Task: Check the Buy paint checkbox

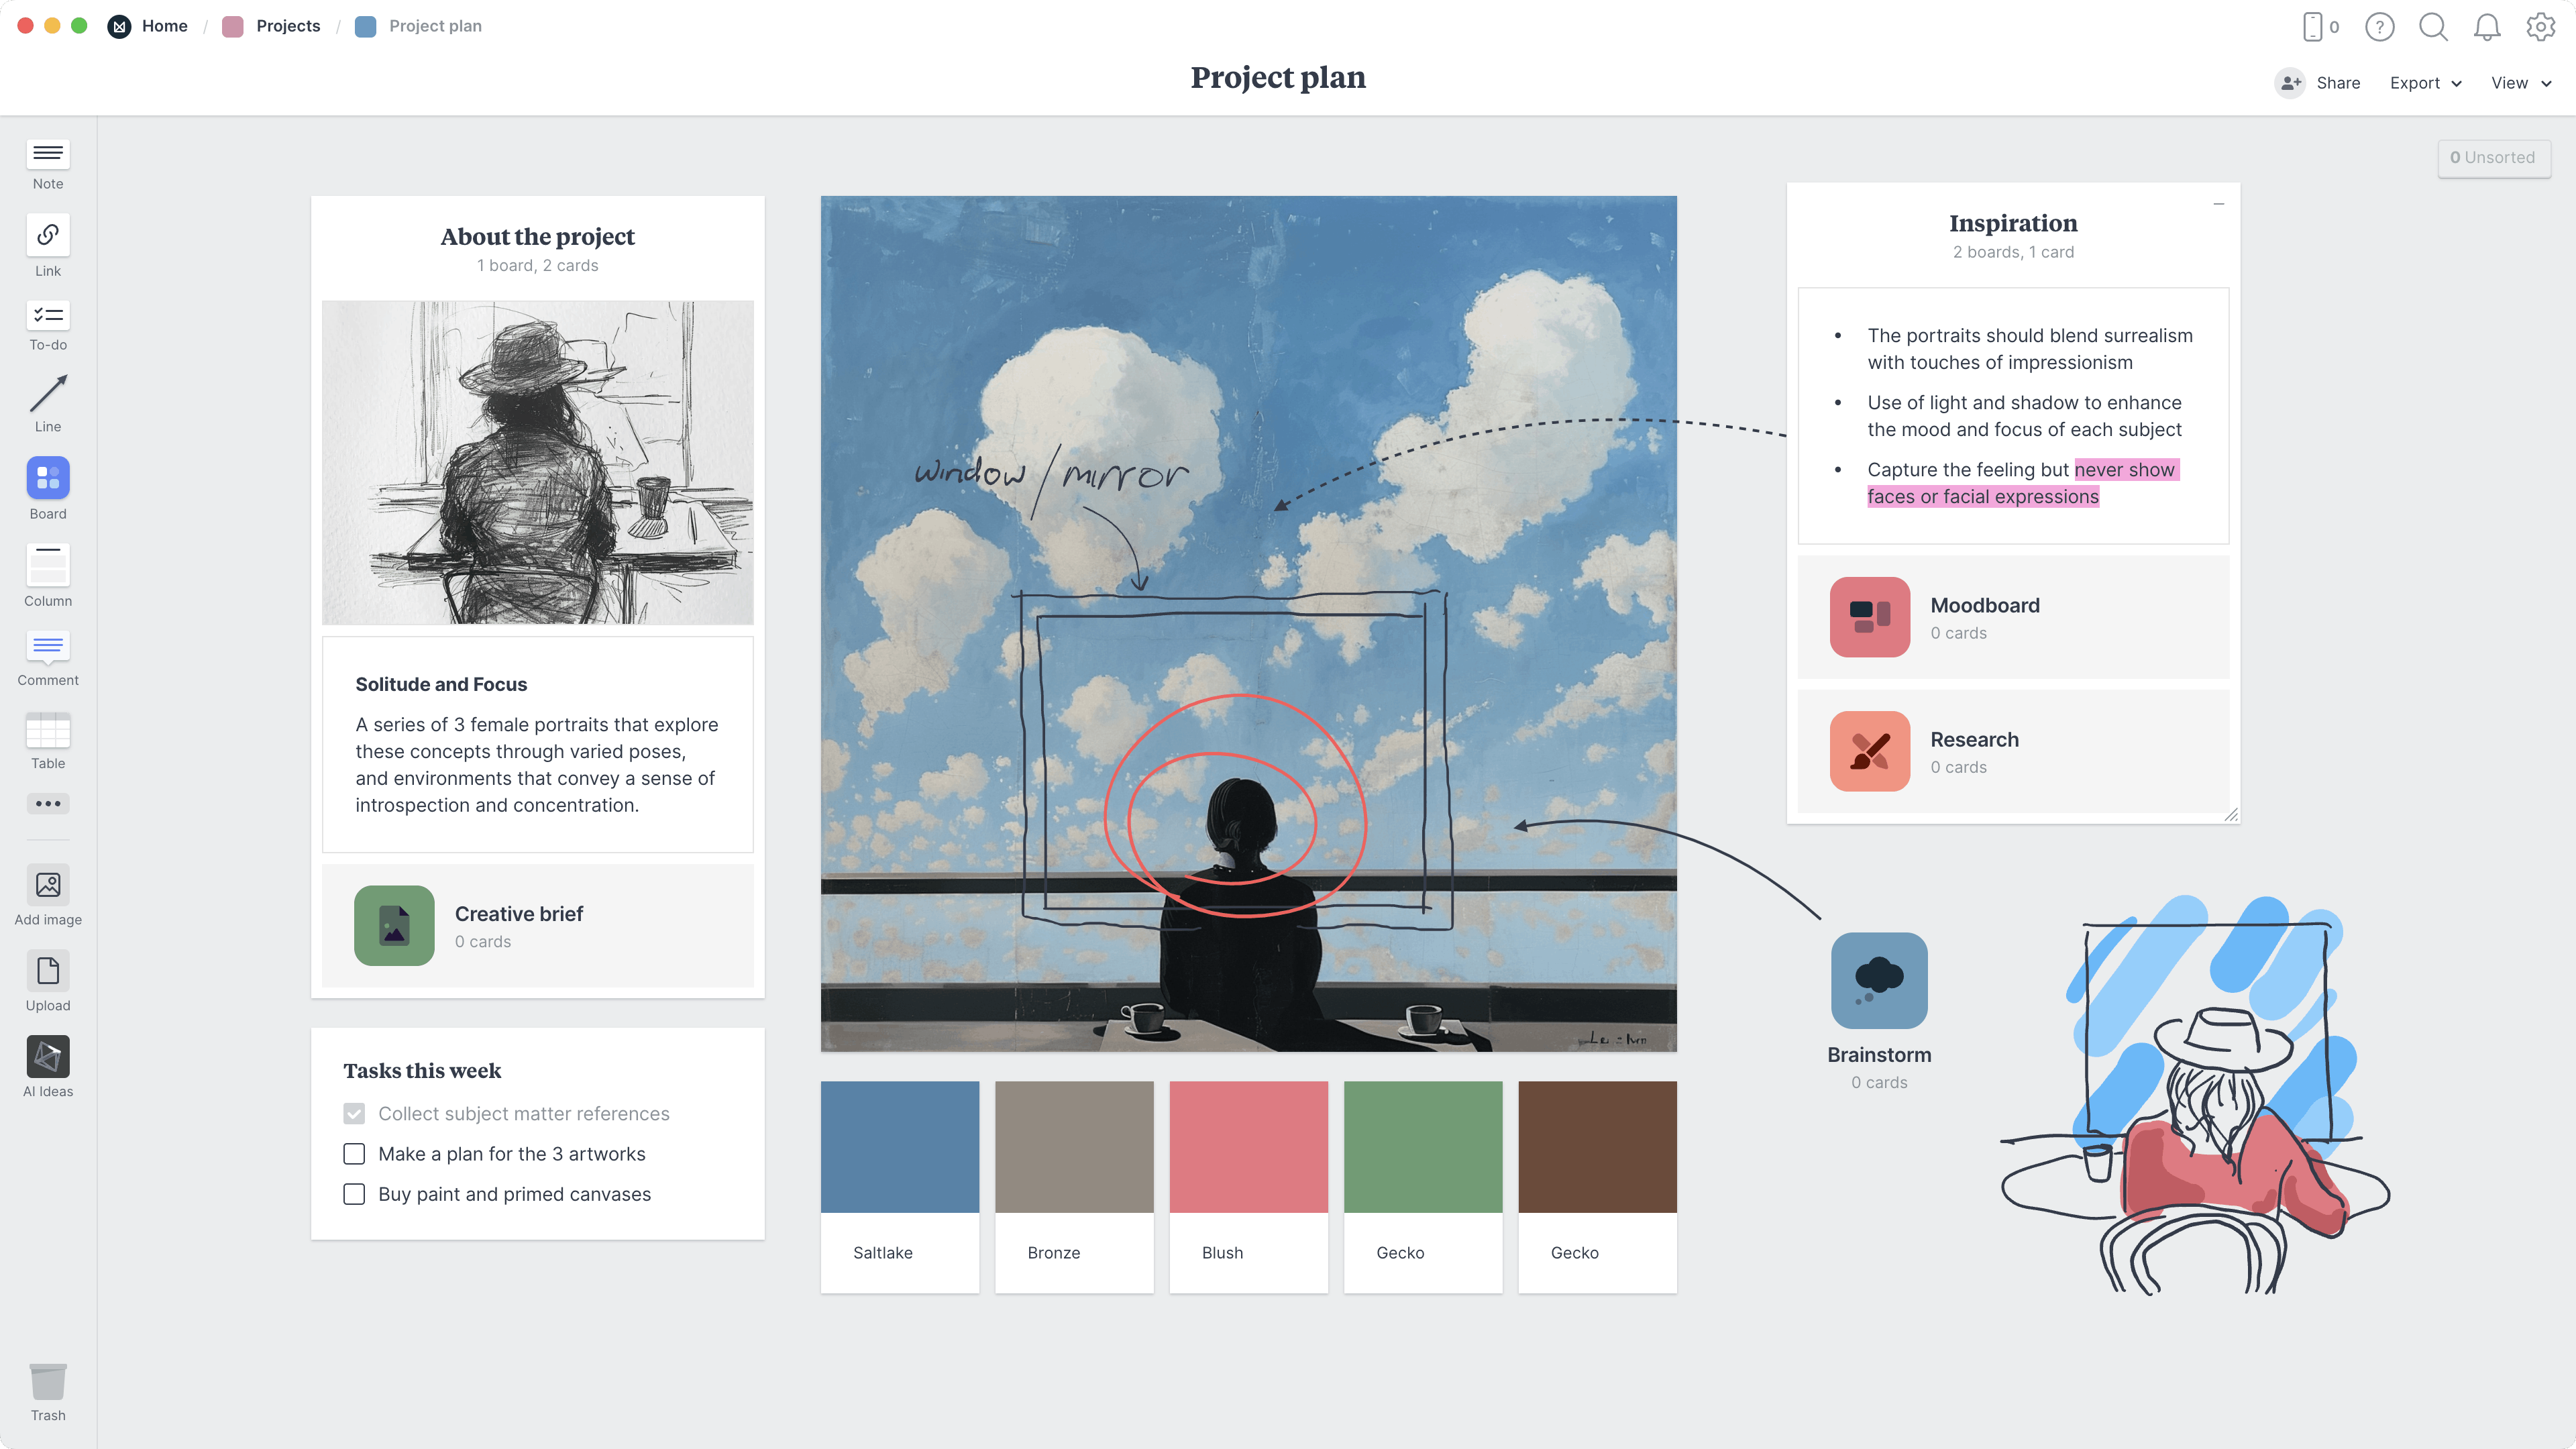Action: [x=354, y=1194]
